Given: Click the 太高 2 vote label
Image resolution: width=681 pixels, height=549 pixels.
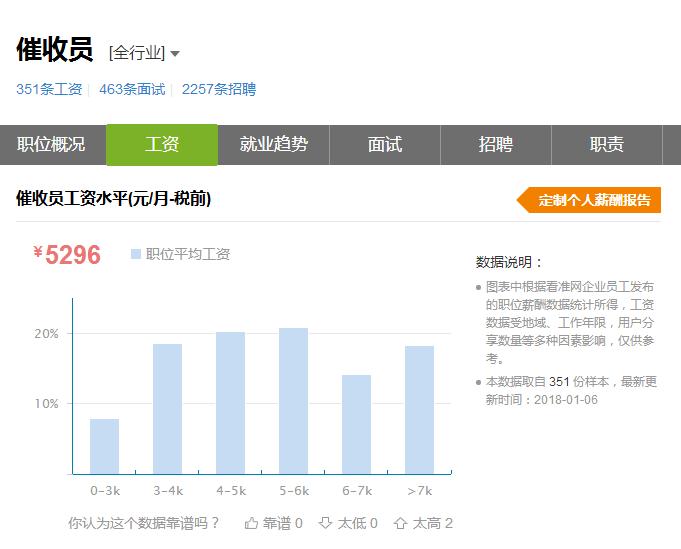Looking at the screenshot, I should (x=433, y=523).
